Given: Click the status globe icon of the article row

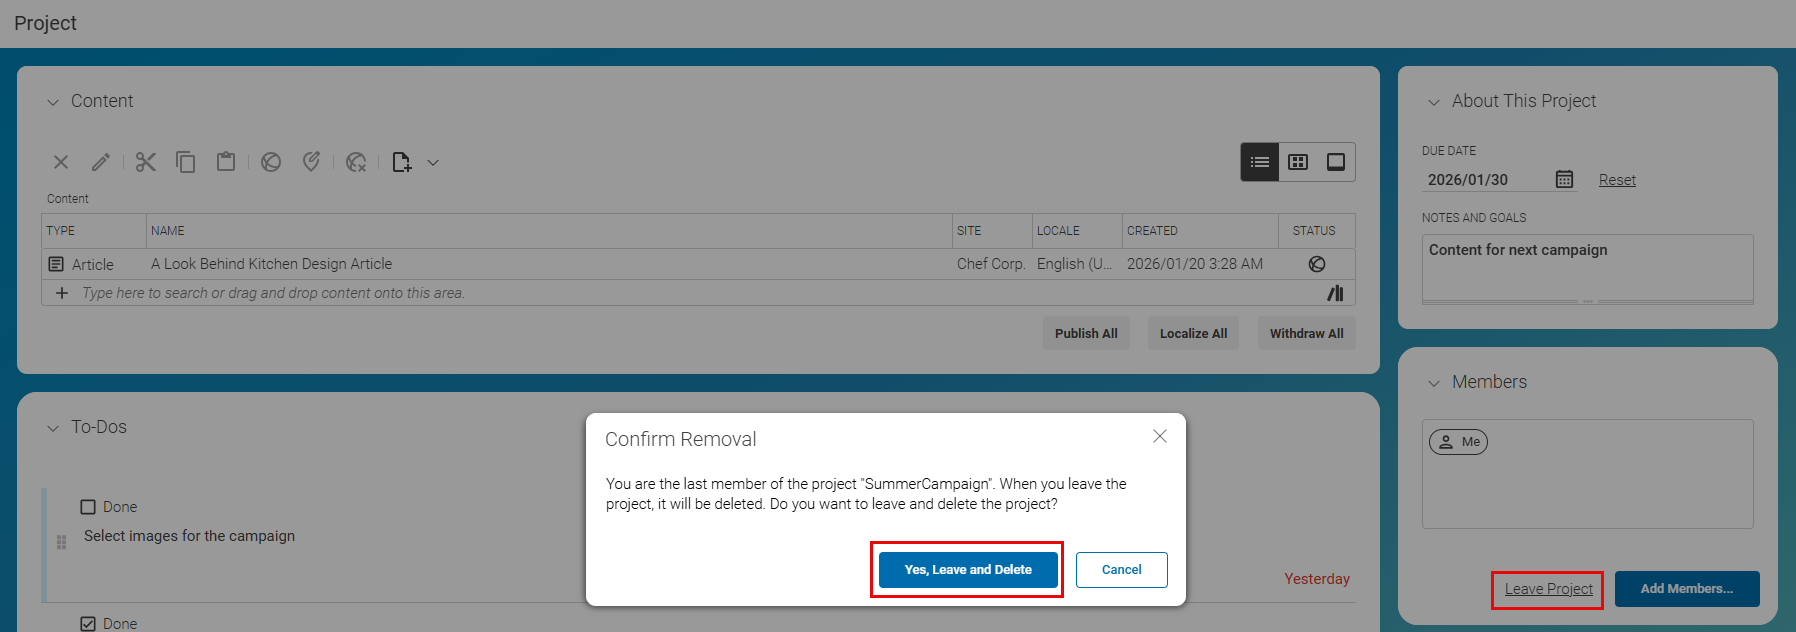Looking at the screenshot, I should coord(1317,264).
